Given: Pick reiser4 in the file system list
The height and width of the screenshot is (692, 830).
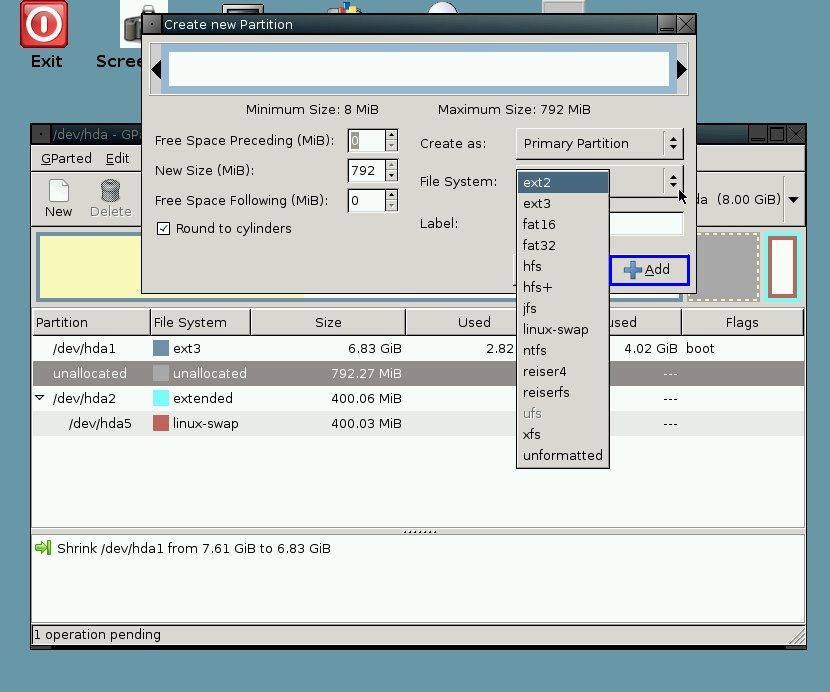Looking at the screenshot, I should point(563,371).
